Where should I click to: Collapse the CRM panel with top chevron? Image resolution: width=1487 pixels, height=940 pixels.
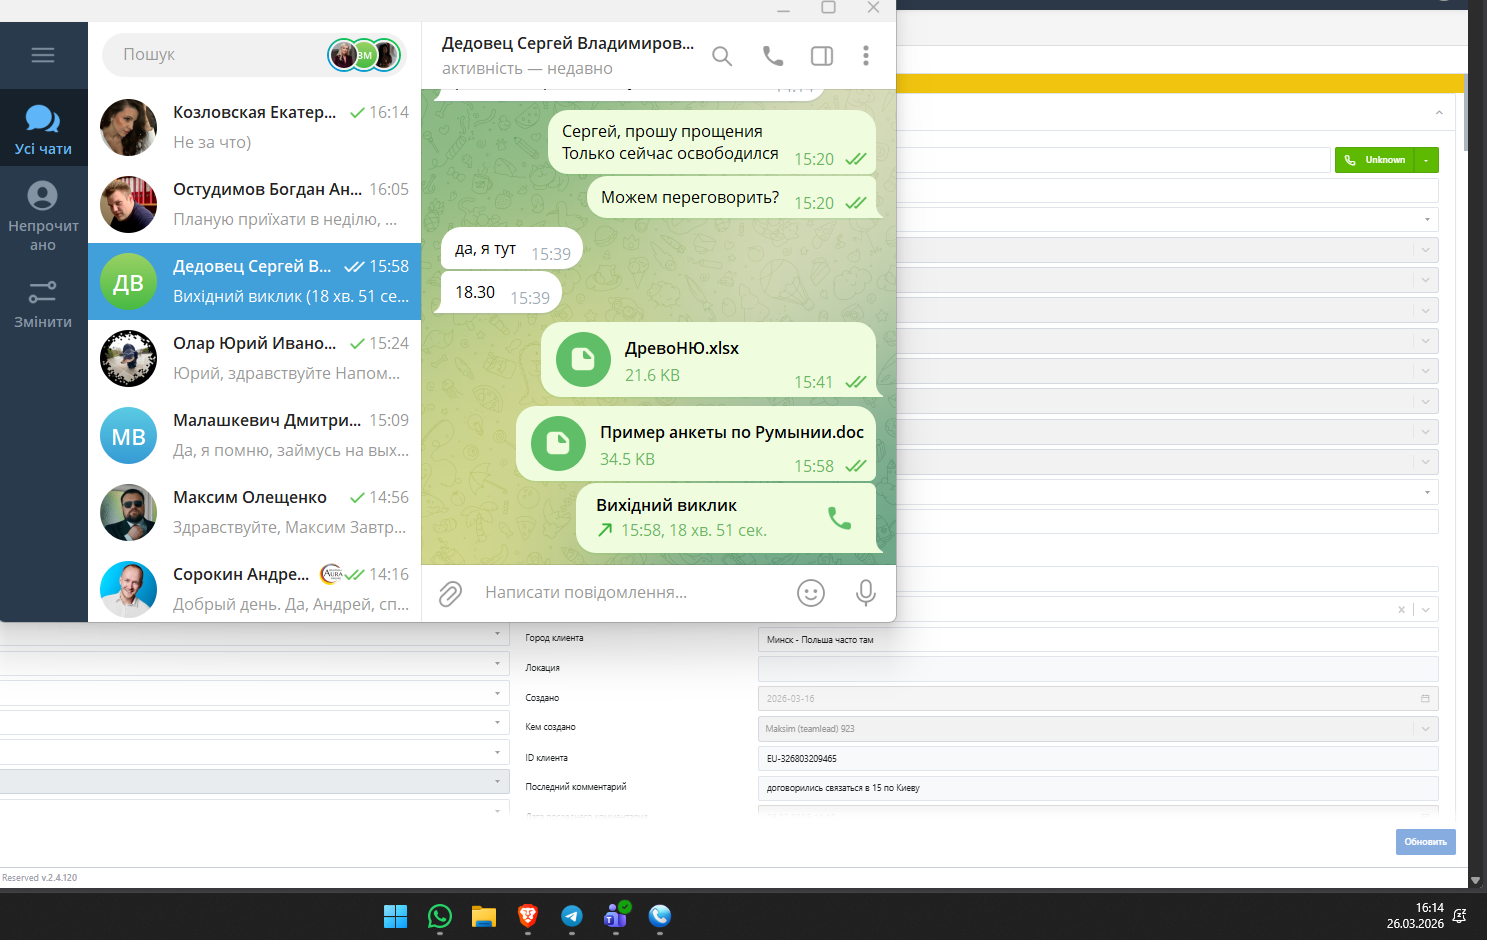coord(1439,113)
